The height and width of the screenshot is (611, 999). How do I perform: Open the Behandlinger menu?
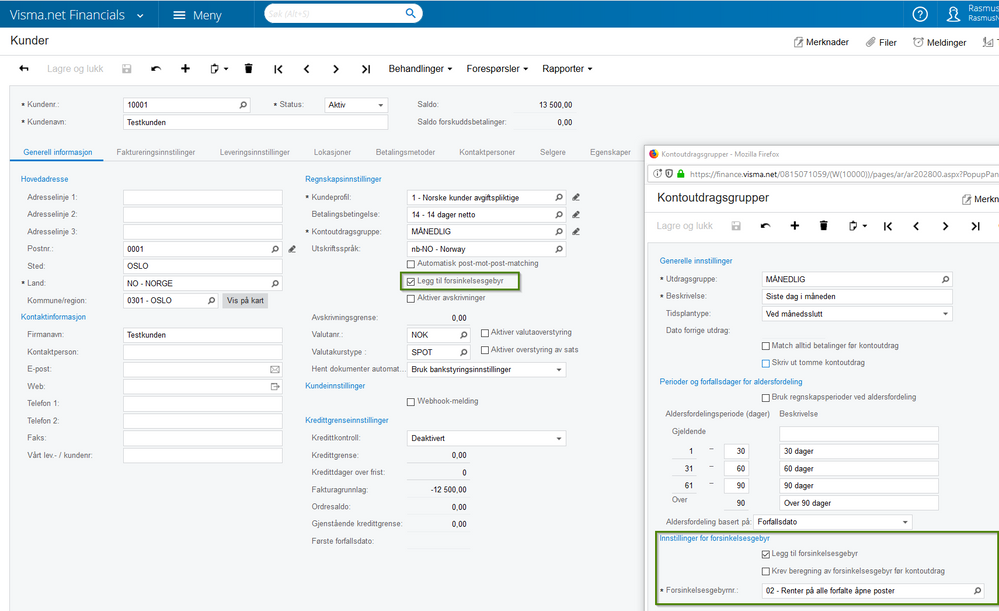420,69
